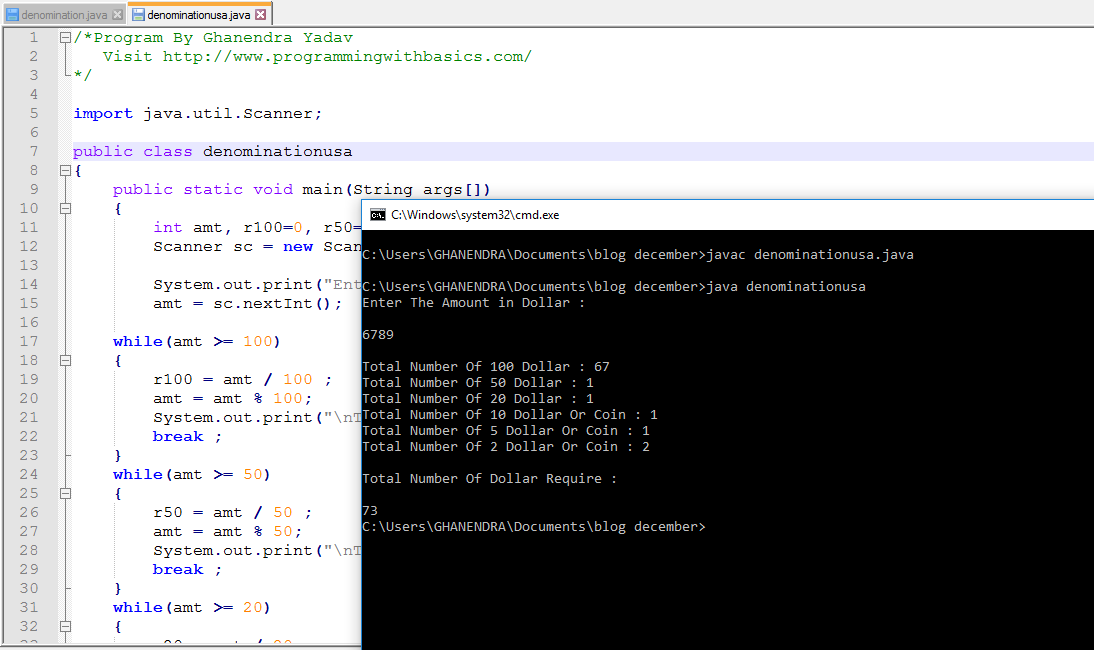
Task: Collapse the class block at line 8
Action: 65,170
